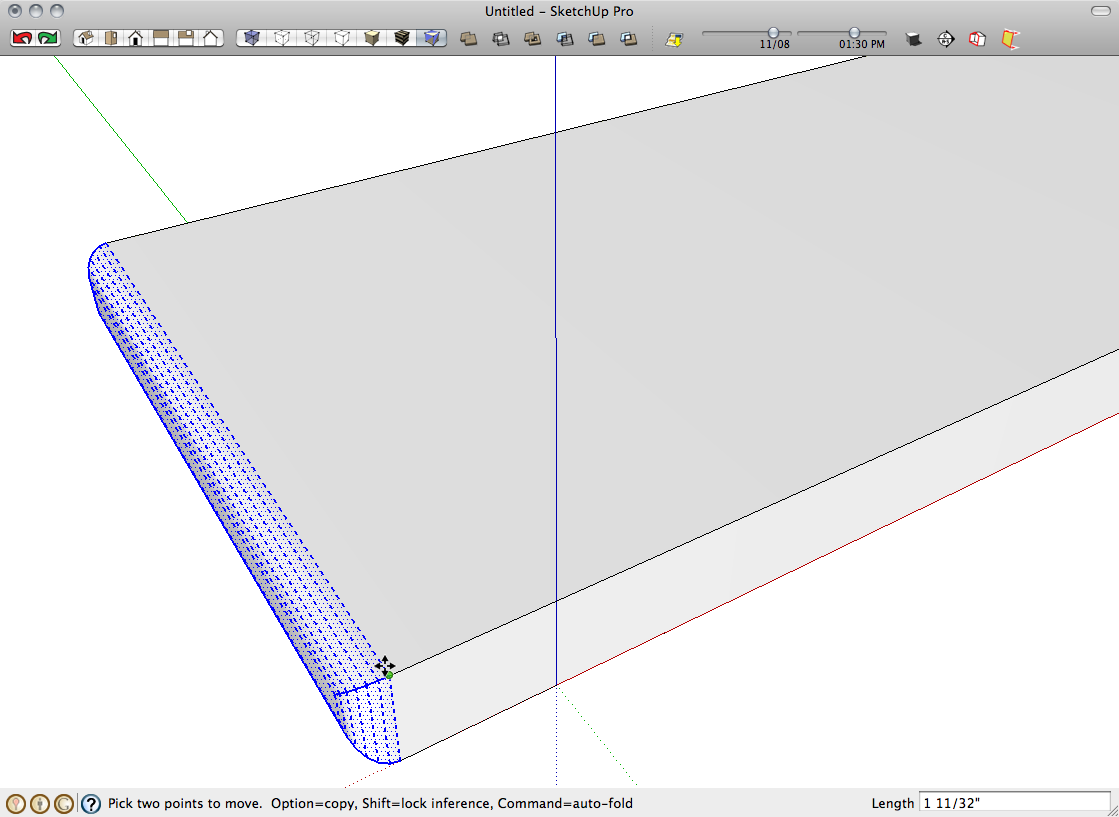Screen dimensions: 1119x817
Task: Click the last solid tool, Split
Action: [x=628, y=39]
